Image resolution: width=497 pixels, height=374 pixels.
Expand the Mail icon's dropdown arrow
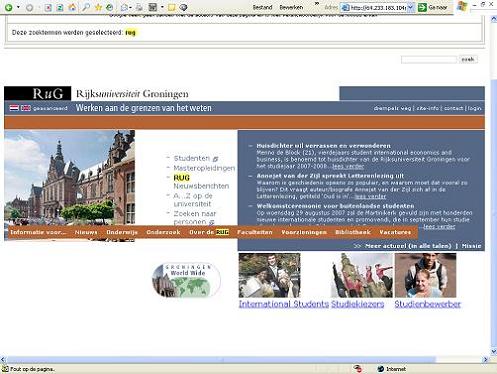pyautogui.click(x=130, y=7)
